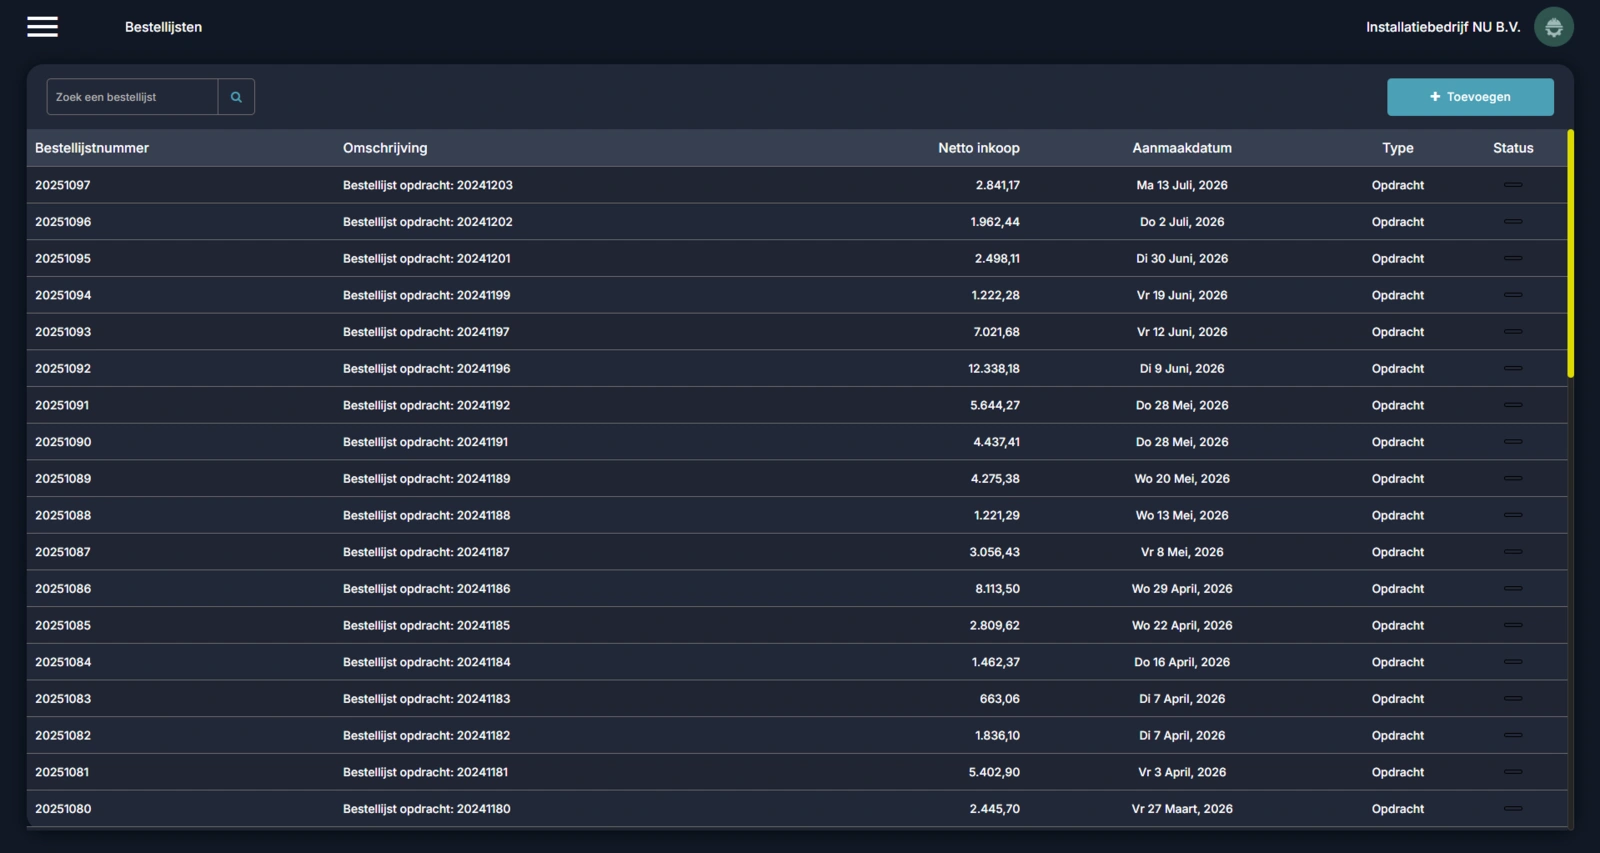This screenshot has width=1600, height=853.
Task: Click date 'Ma 13 Juli, 2026'
Action: tap(1182, 185)
